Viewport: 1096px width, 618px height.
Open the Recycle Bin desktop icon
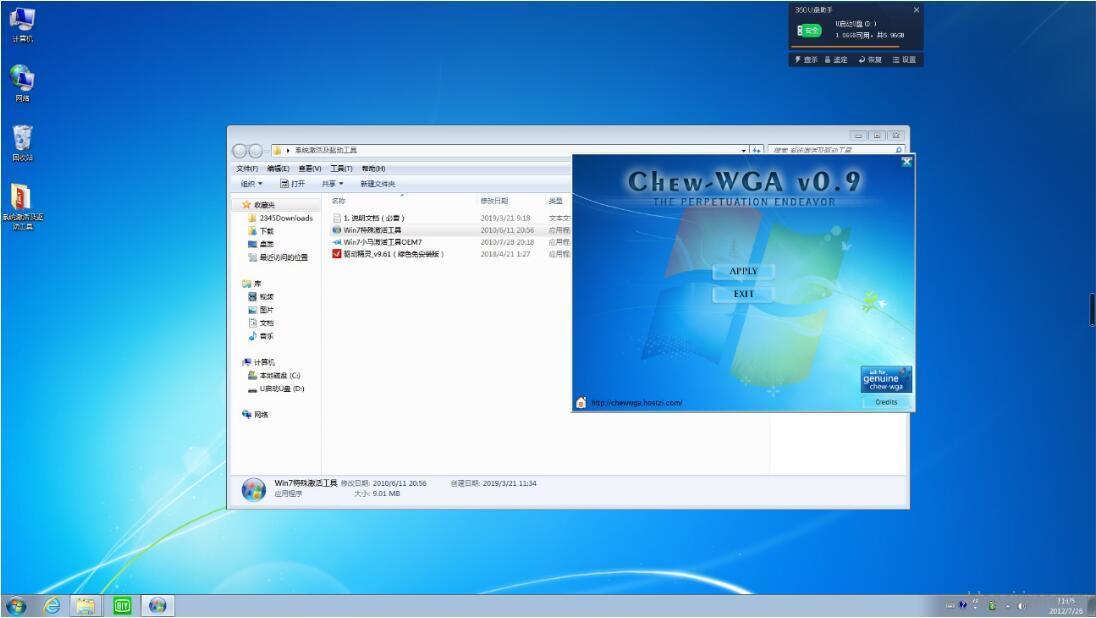(22, 142)
